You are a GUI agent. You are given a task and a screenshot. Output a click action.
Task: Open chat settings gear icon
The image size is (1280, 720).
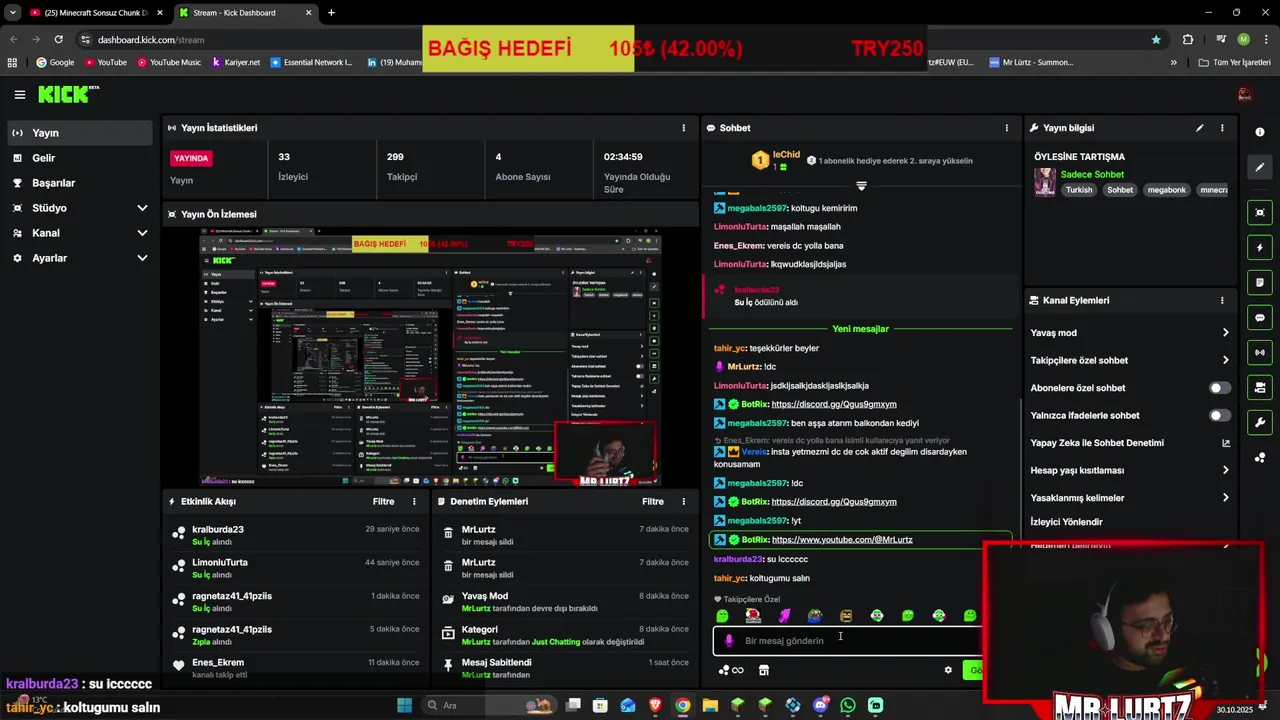(948, 670)
